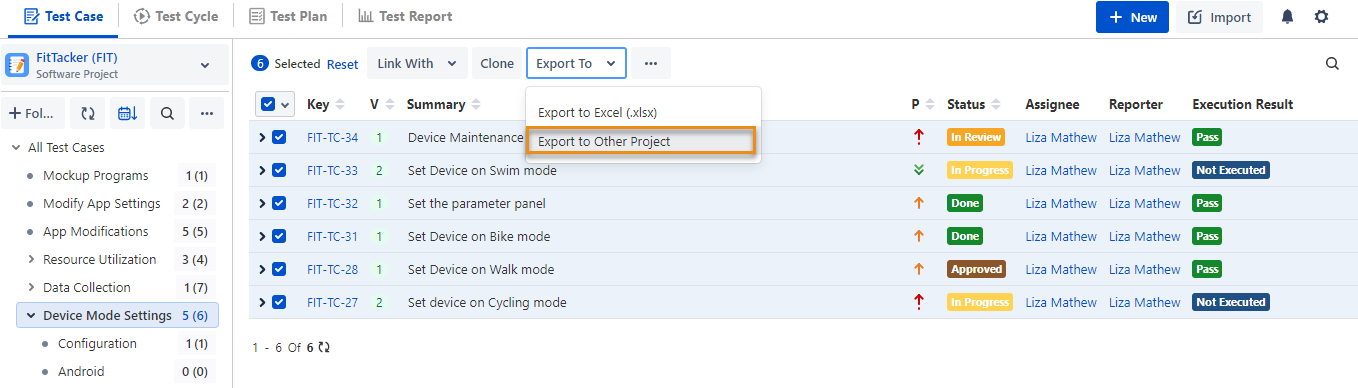The height and width of the screenshot is (388, 1358).
Task: Open the FIT-TC-28 key link
Action: (332, 270)
